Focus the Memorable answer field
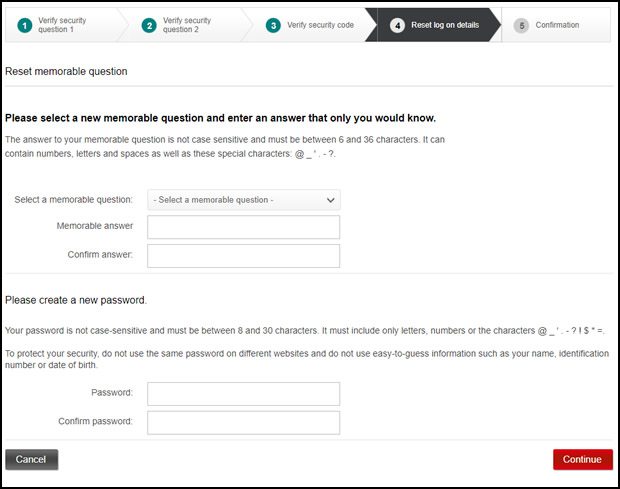 coord(244,227)
